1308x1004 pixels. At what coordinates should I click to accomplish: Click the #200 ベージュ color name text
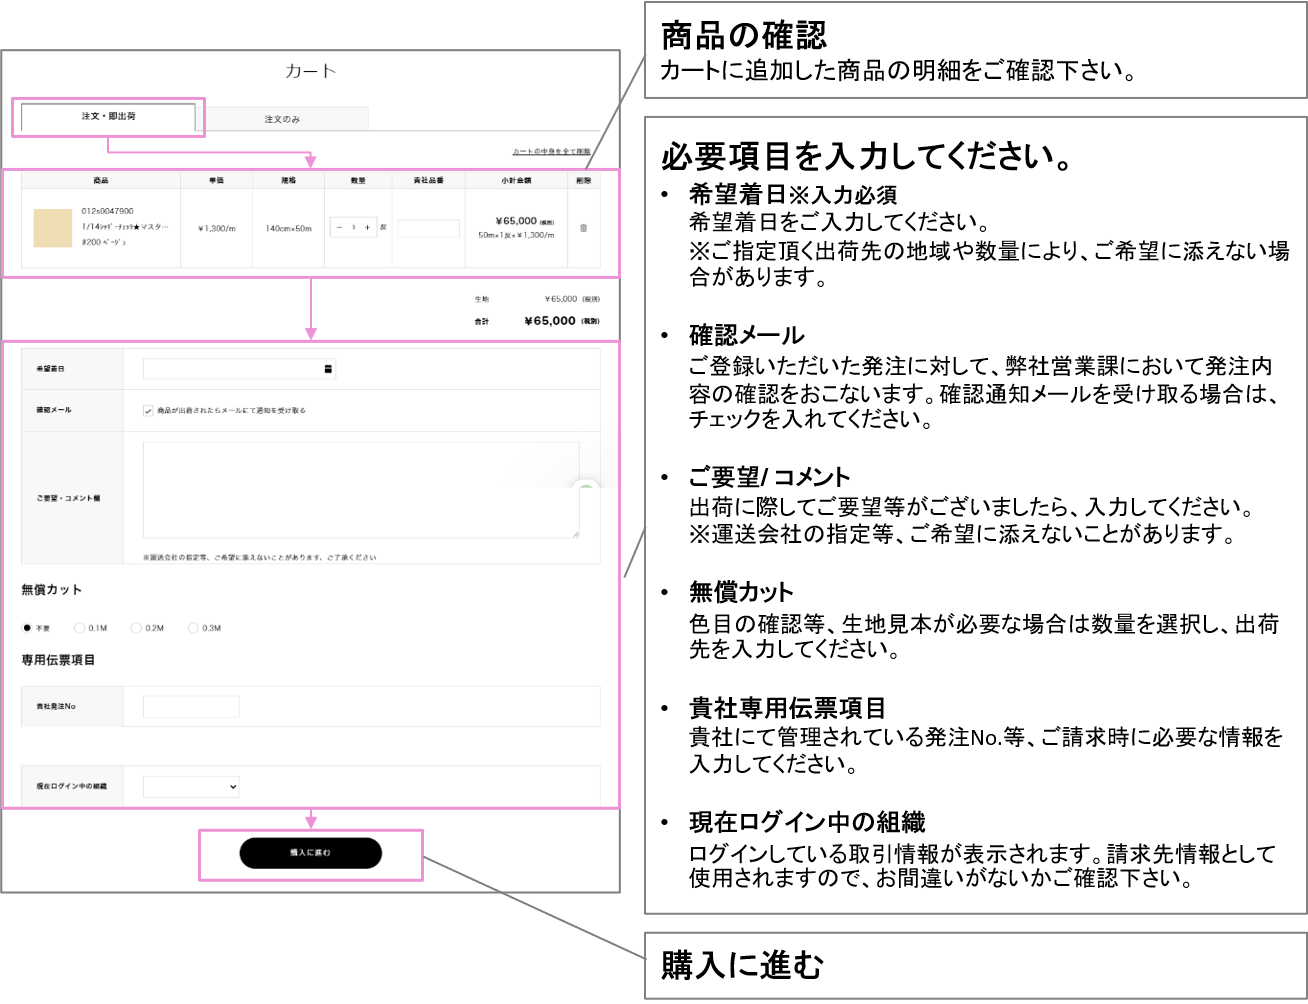(105, 242)
